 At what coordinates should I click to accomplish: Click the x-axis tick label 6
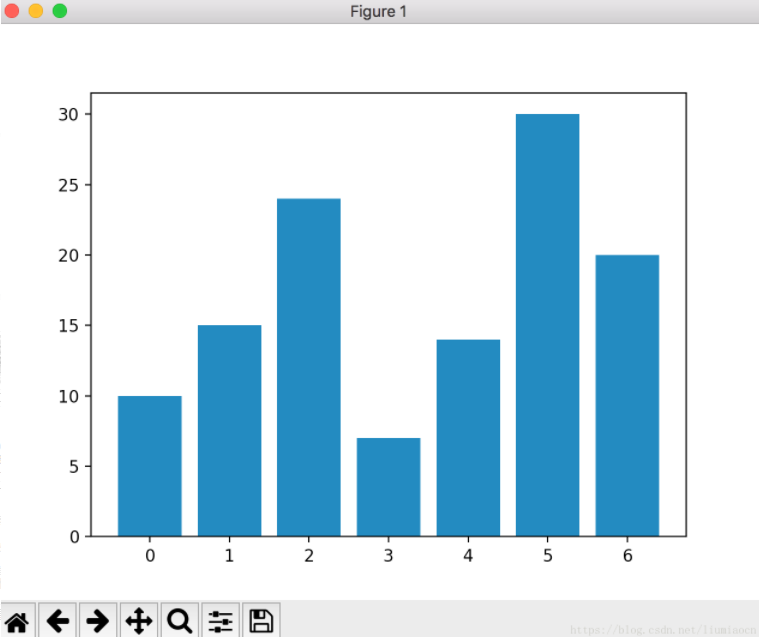[627, 556]
